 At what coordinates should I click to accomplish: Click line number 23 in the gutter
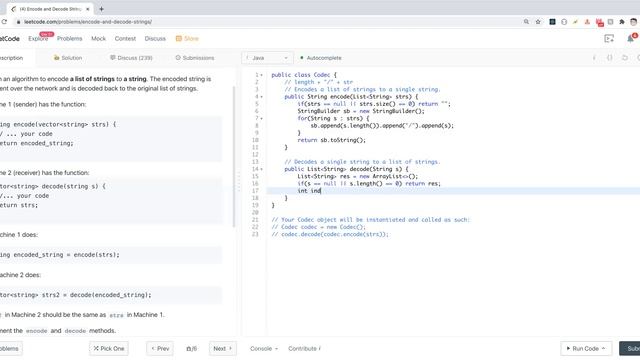pyautogui.click(x=255, y=235)
